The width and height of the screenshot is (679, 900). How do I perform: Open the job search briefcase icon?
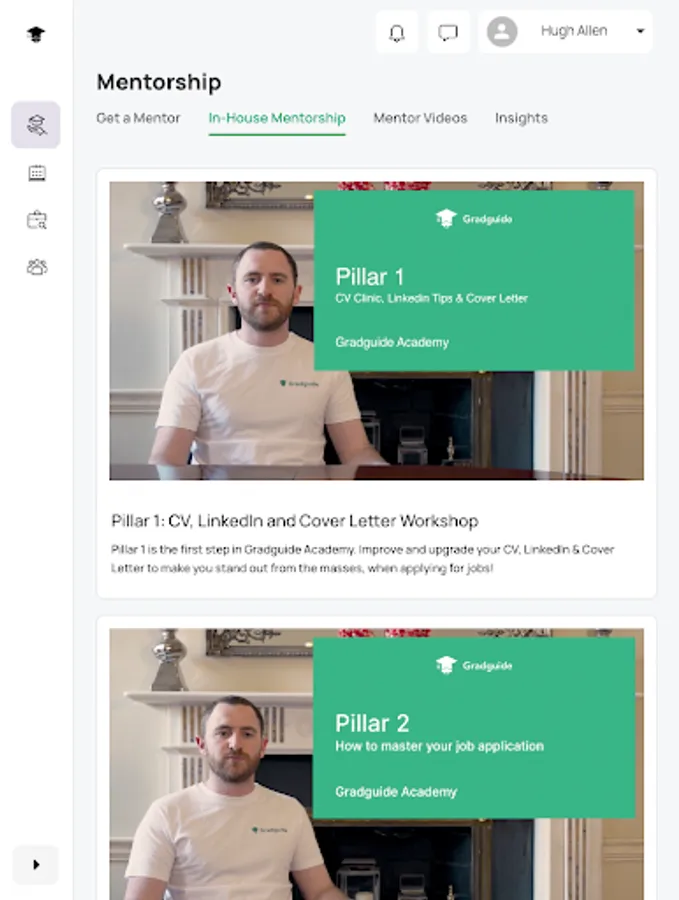pos(37,220)
